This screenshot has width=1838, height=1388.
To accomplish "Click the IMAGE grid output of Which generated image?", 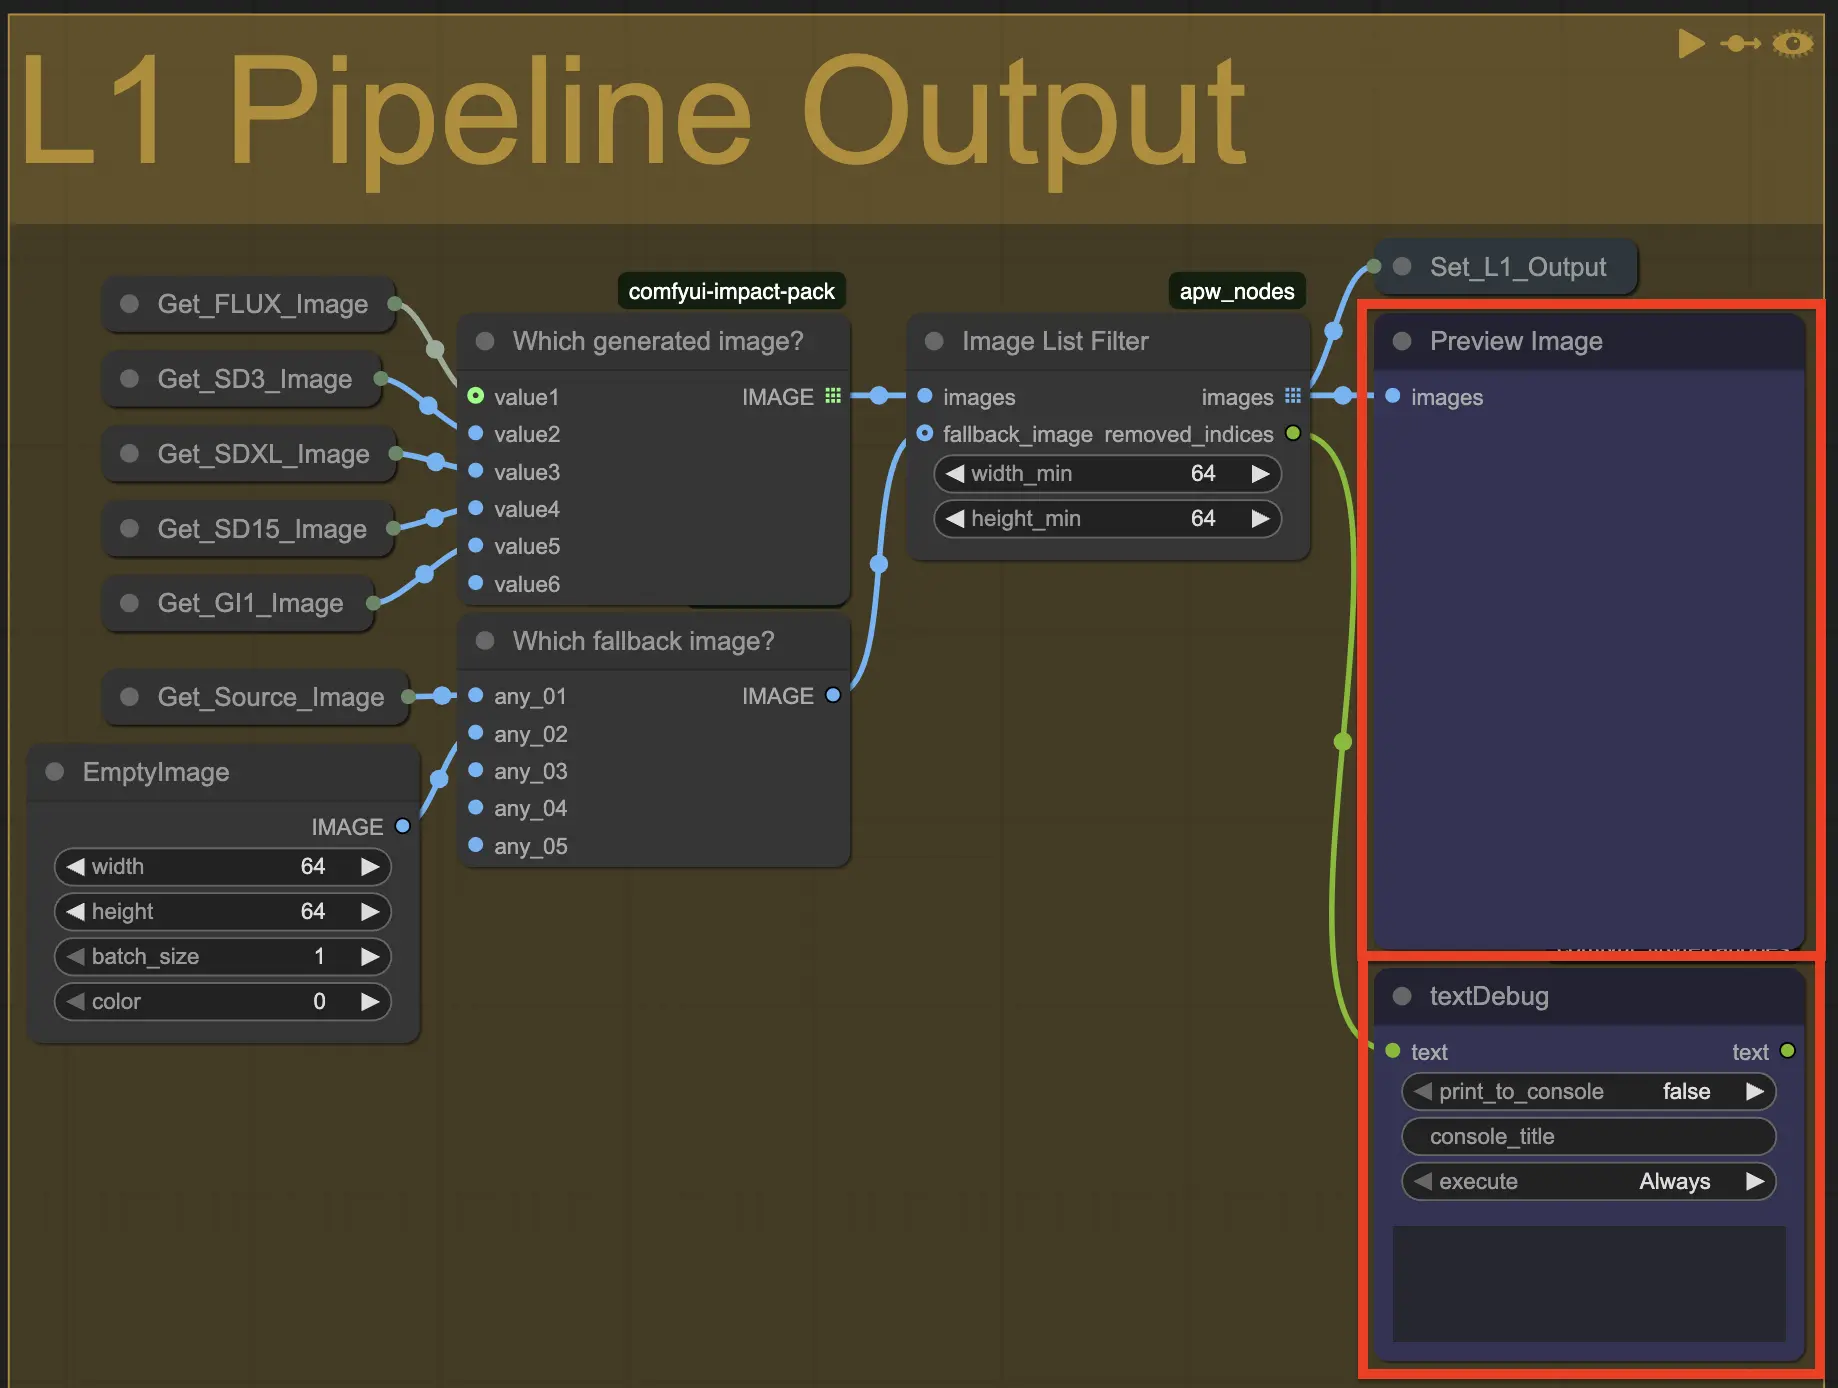I will (x=833, y=396).
